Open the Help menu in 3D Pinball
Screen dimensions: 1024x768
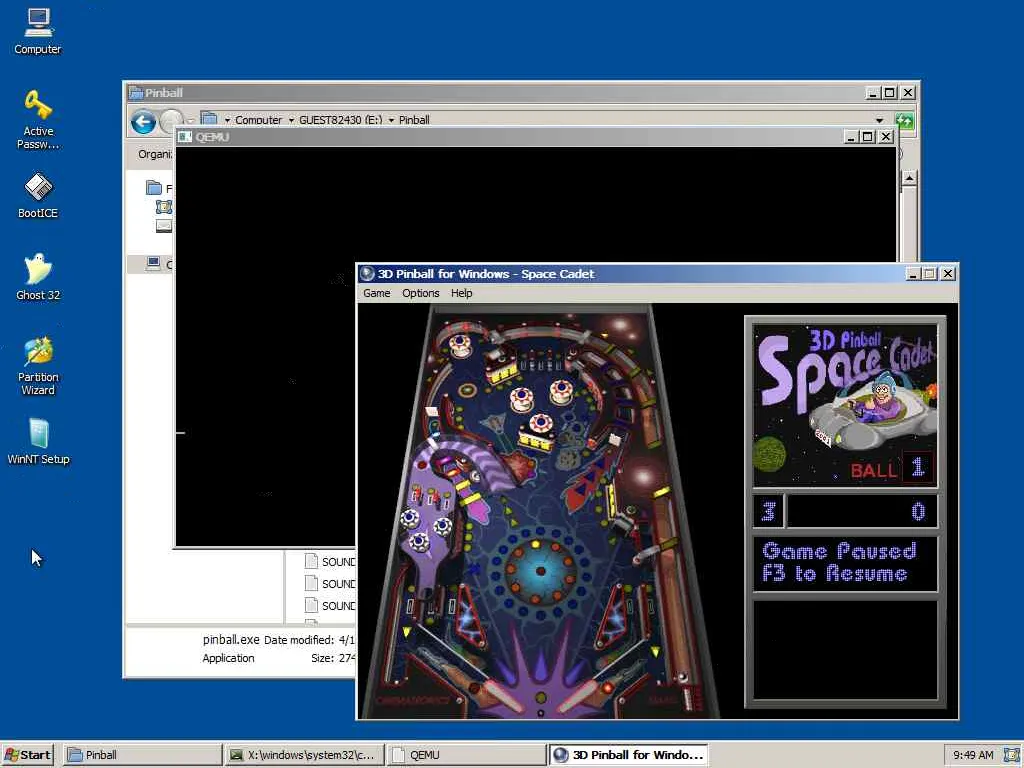pyautogui.click(x=462, y=293)
